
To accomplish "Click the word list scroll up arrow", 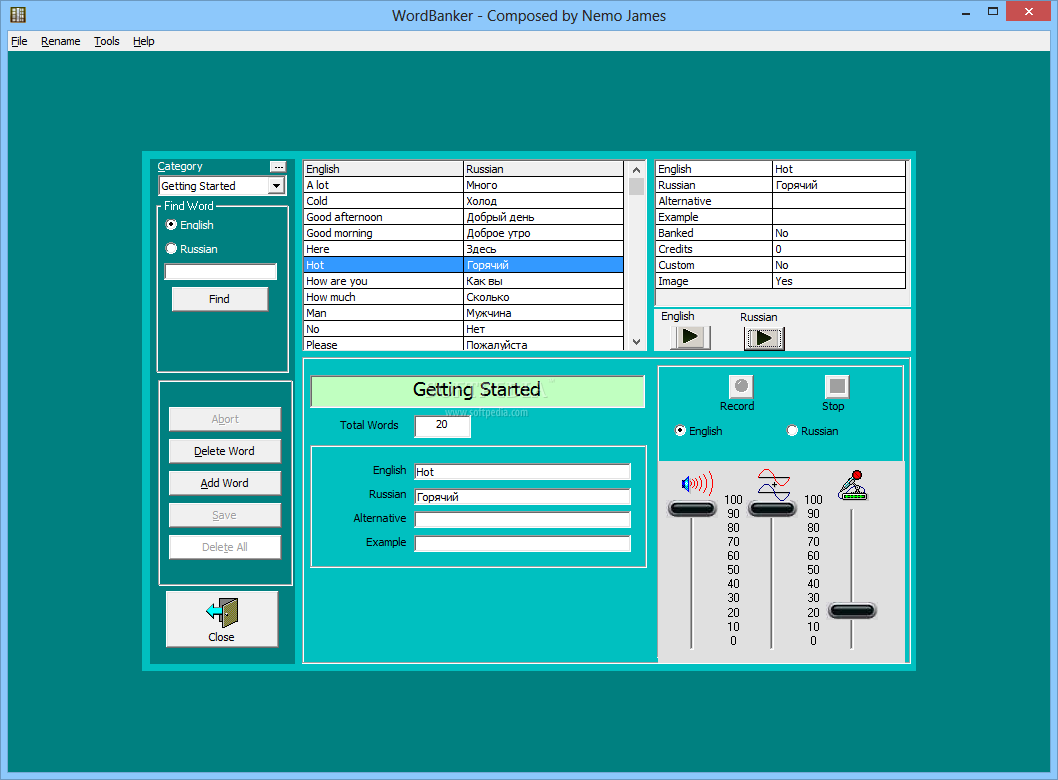I will 636,170.
